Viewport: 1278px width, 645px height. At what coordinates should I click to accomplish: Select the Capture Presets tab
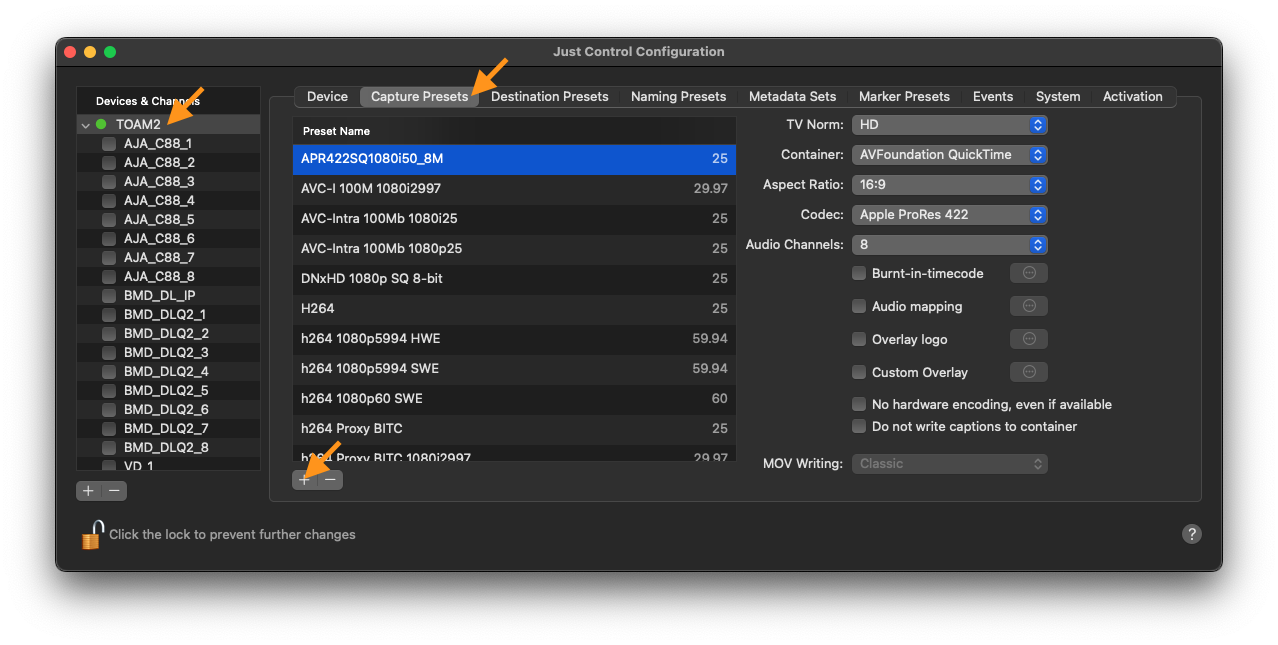pos(419,97)
